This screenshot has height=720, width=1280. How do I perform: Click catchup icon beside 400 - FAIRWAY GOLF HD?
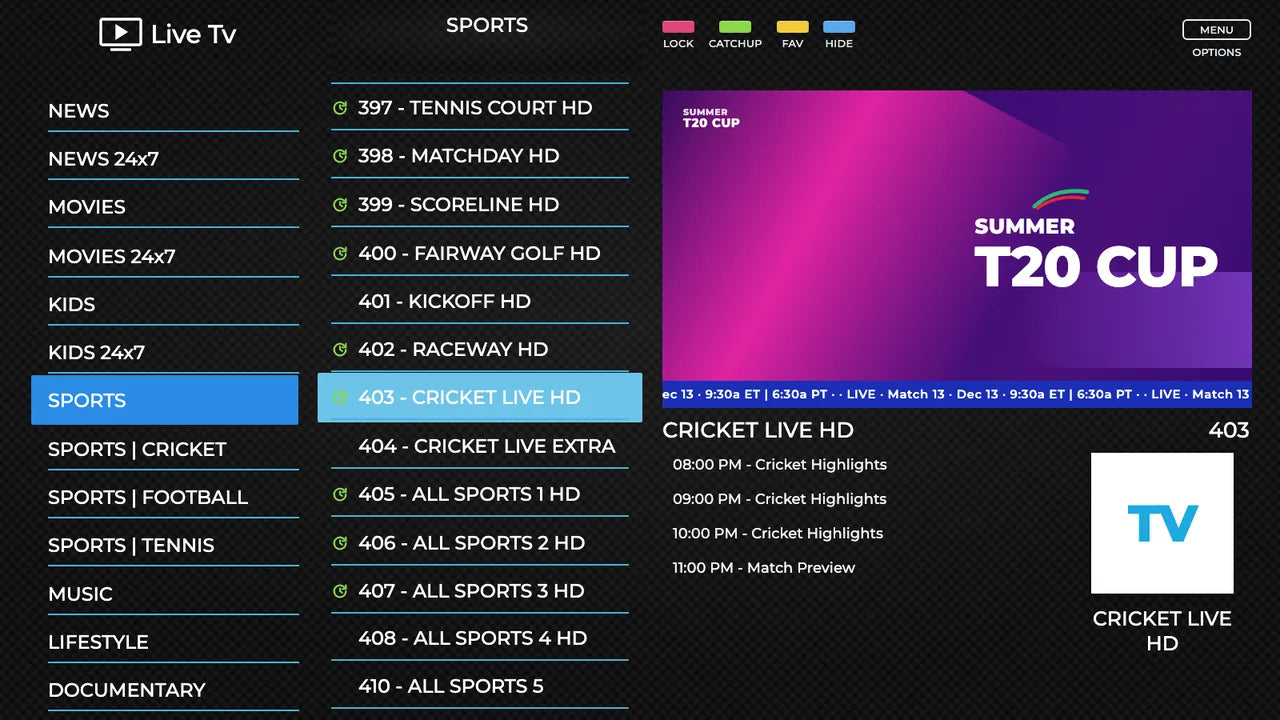[x=340, y=253]
